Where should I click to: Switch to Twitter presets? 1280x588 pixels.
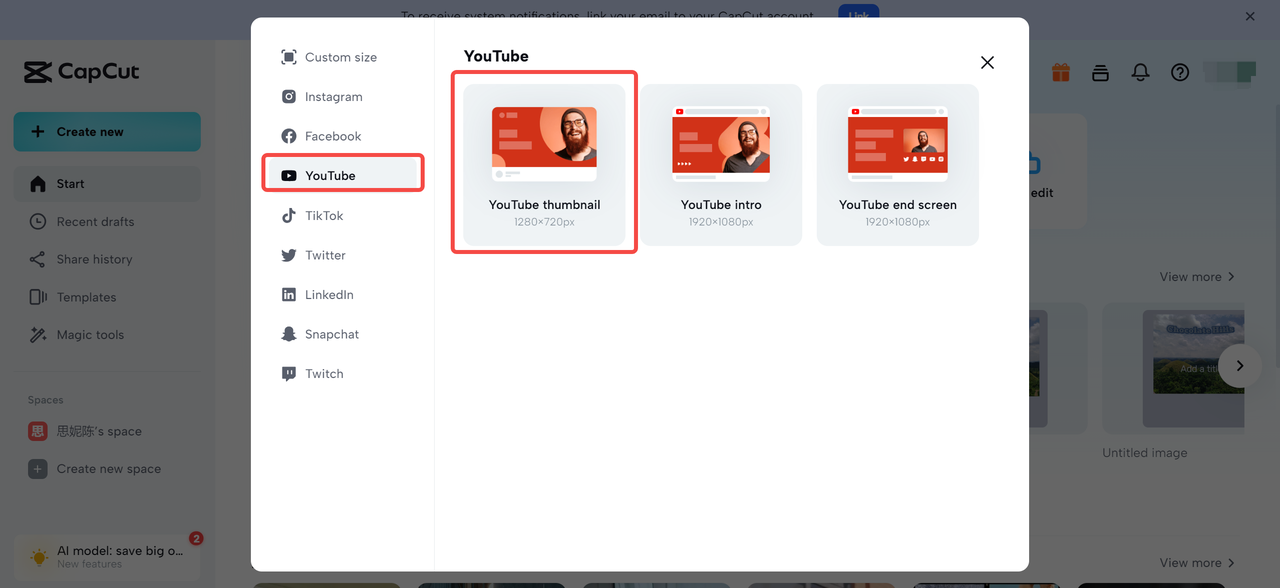click(x=342, y=255)
